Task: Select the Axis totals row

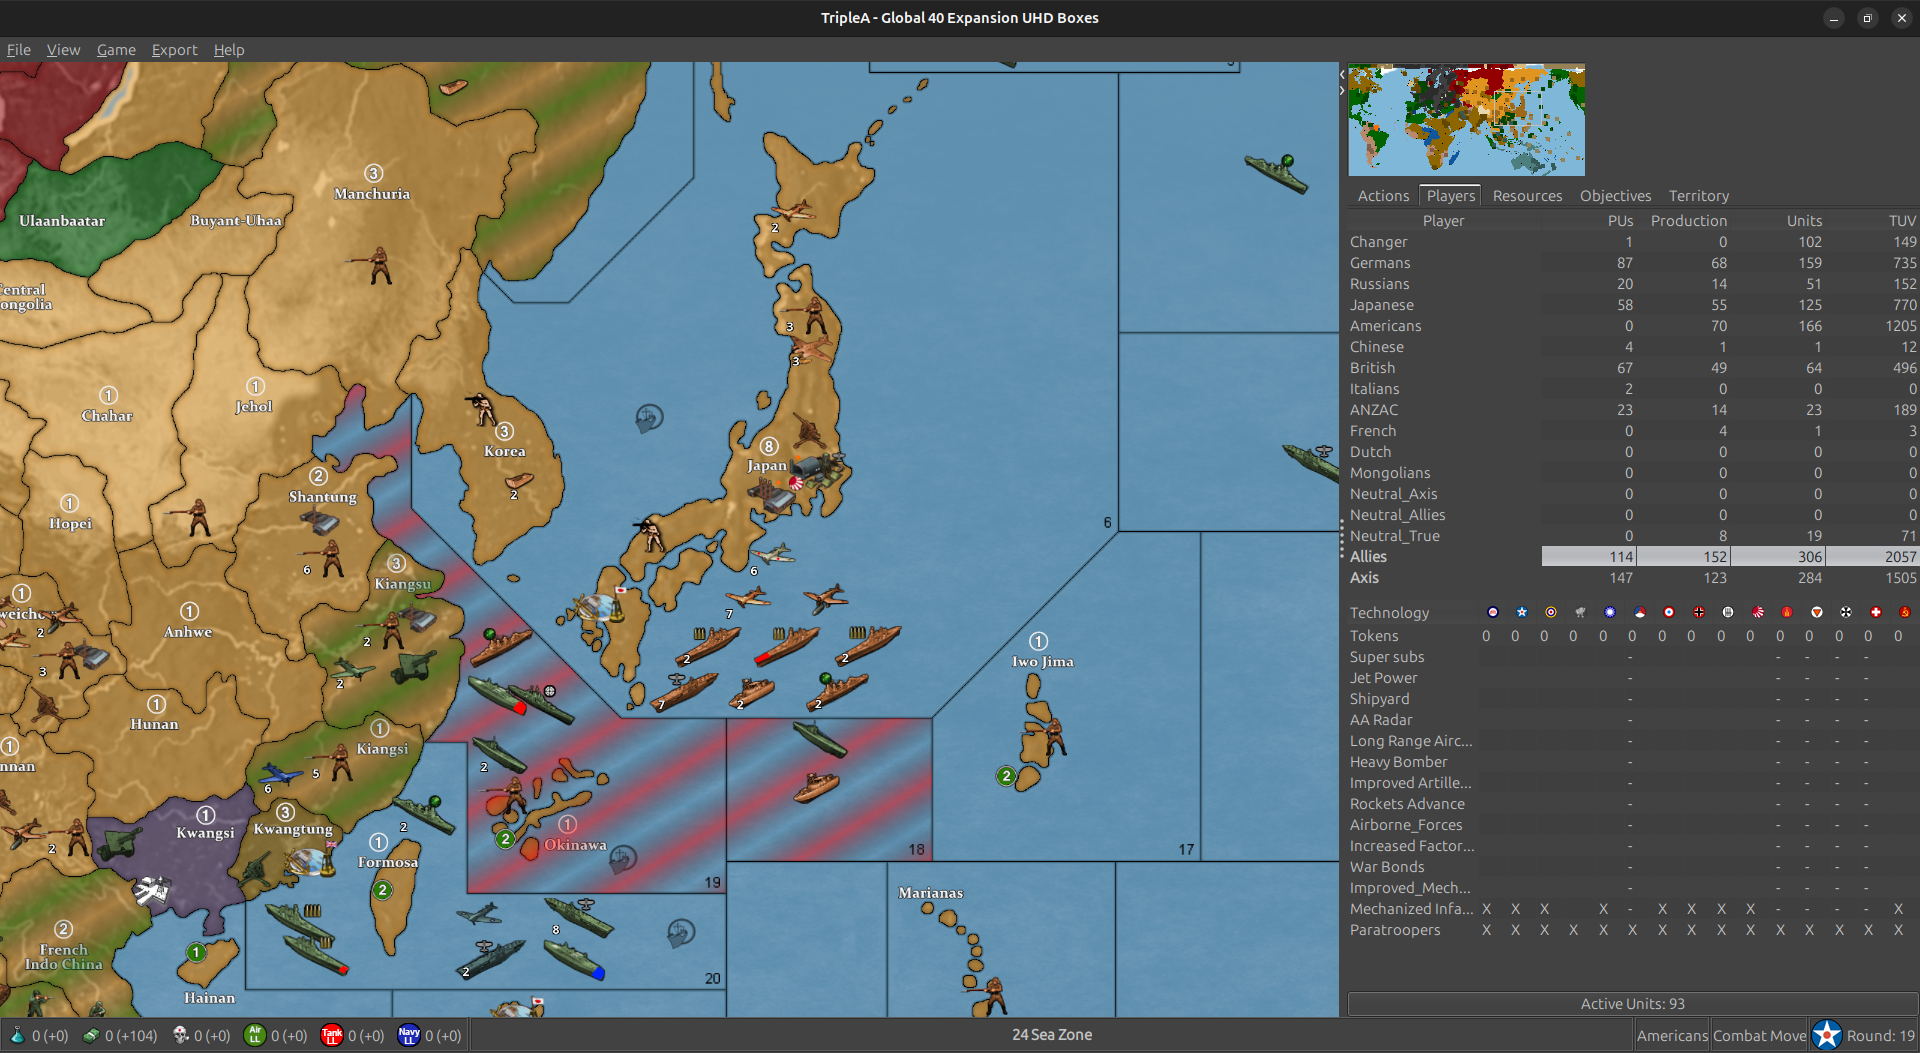Action: coord(1632,578)
